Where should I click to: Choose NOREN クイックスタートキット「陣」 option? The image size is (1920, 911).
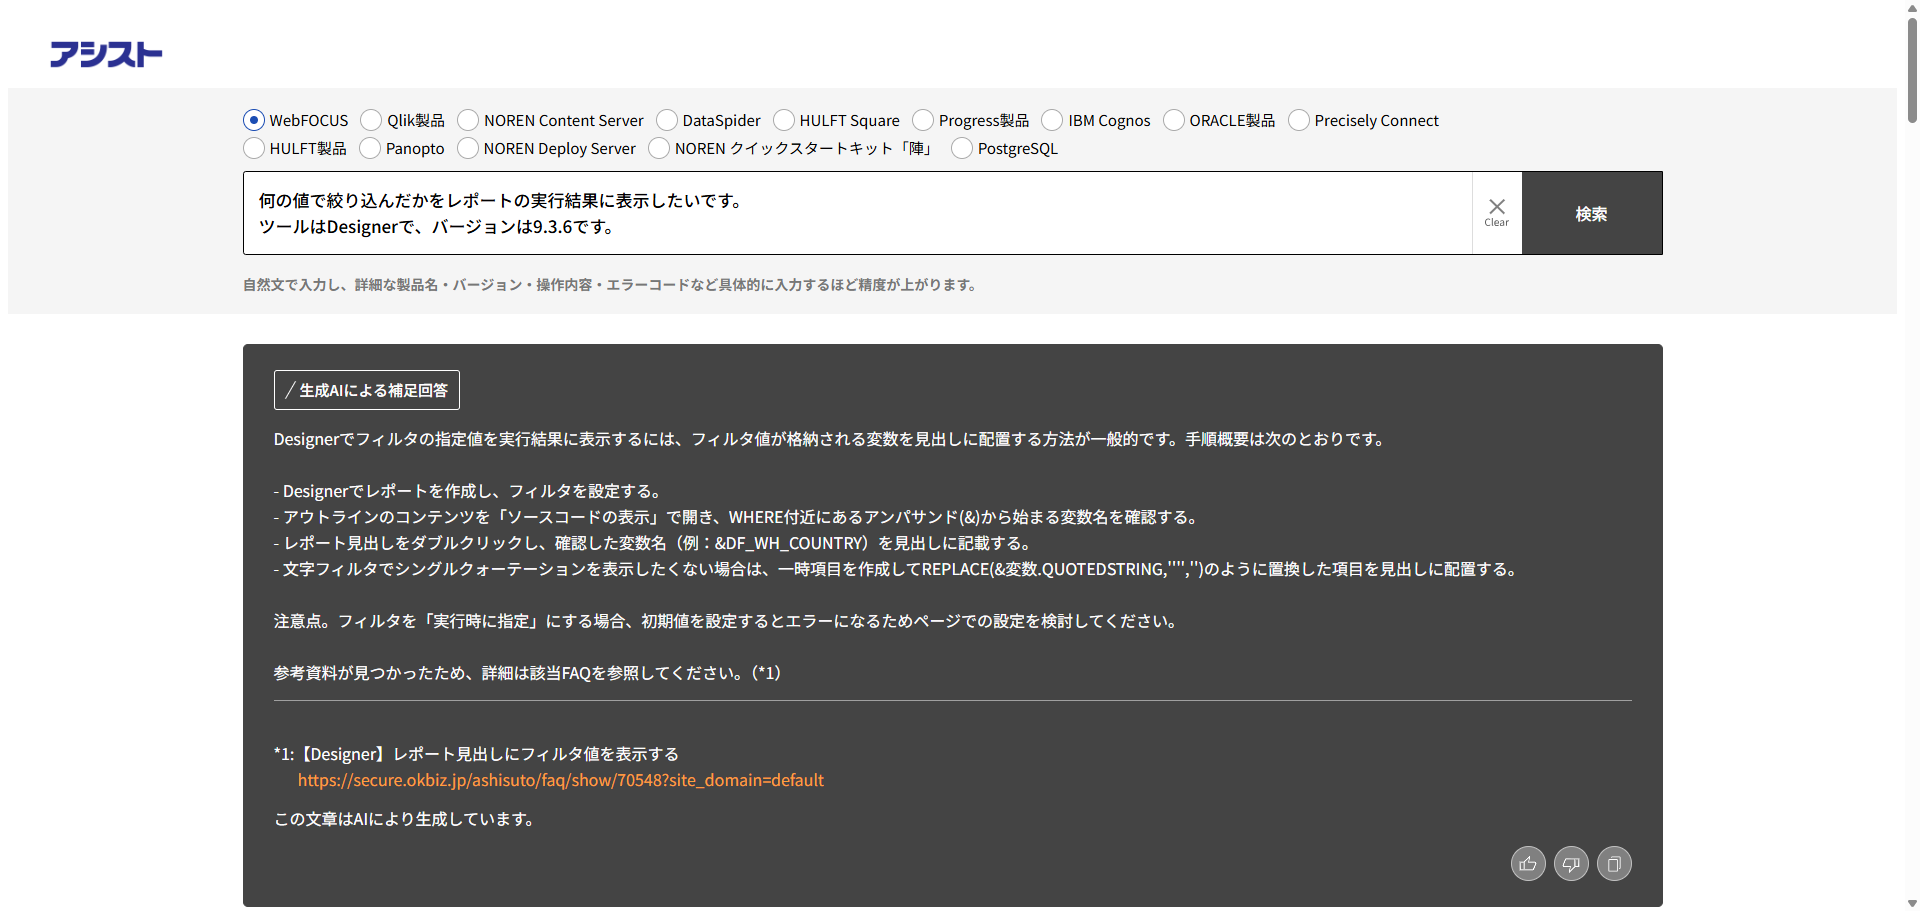point(659,148)
